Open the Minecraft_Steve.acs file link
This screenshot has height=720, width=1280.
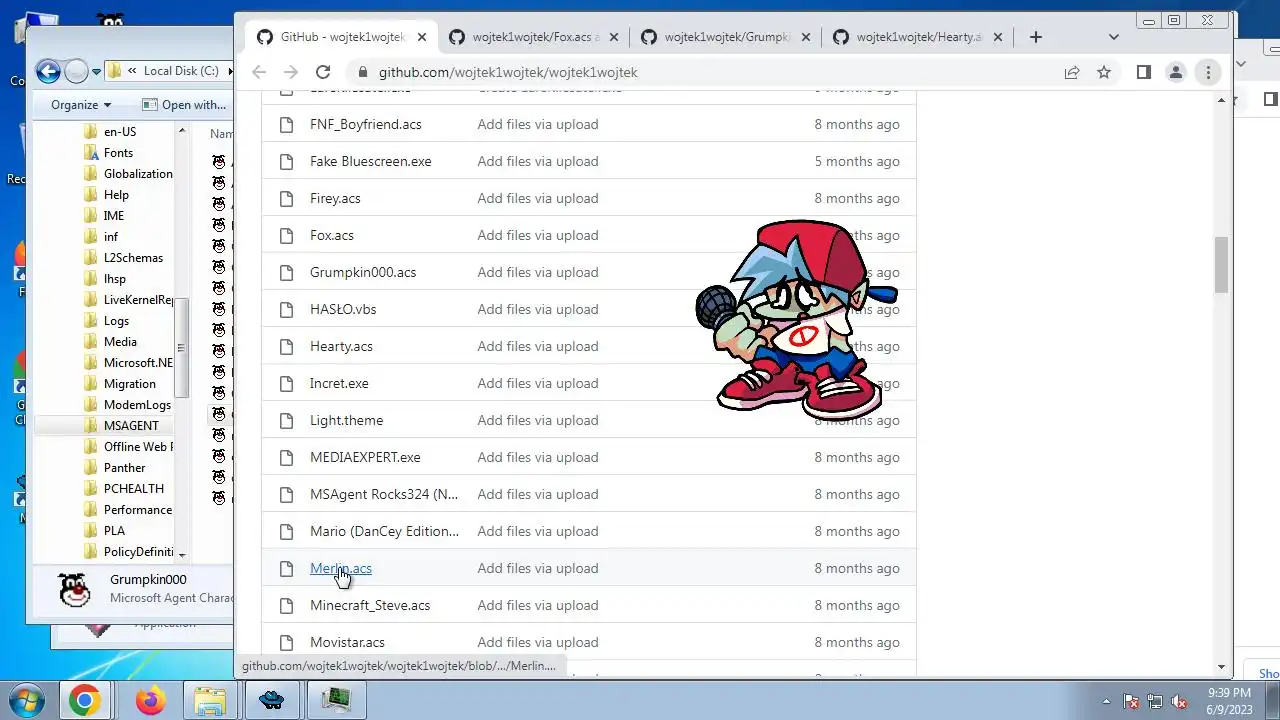click(370, 605)
